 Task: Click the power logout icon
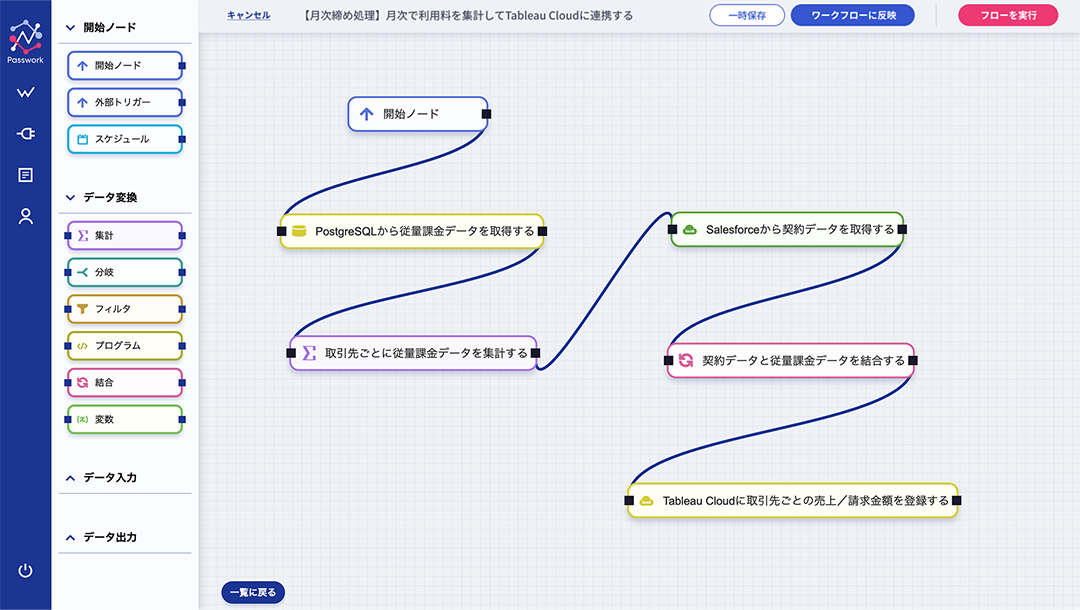coord(25,570)
